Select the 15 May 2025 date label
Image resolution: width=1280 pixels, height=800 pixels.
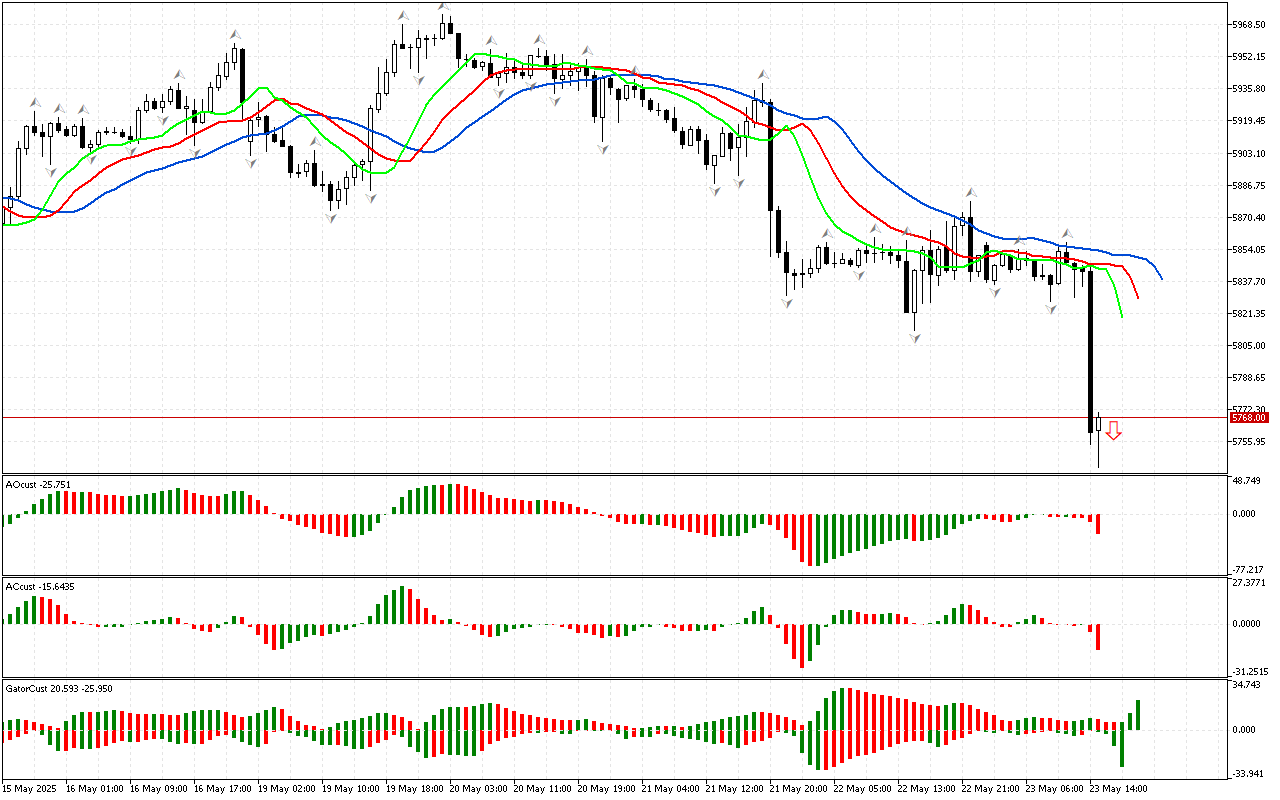click(30, 788)
